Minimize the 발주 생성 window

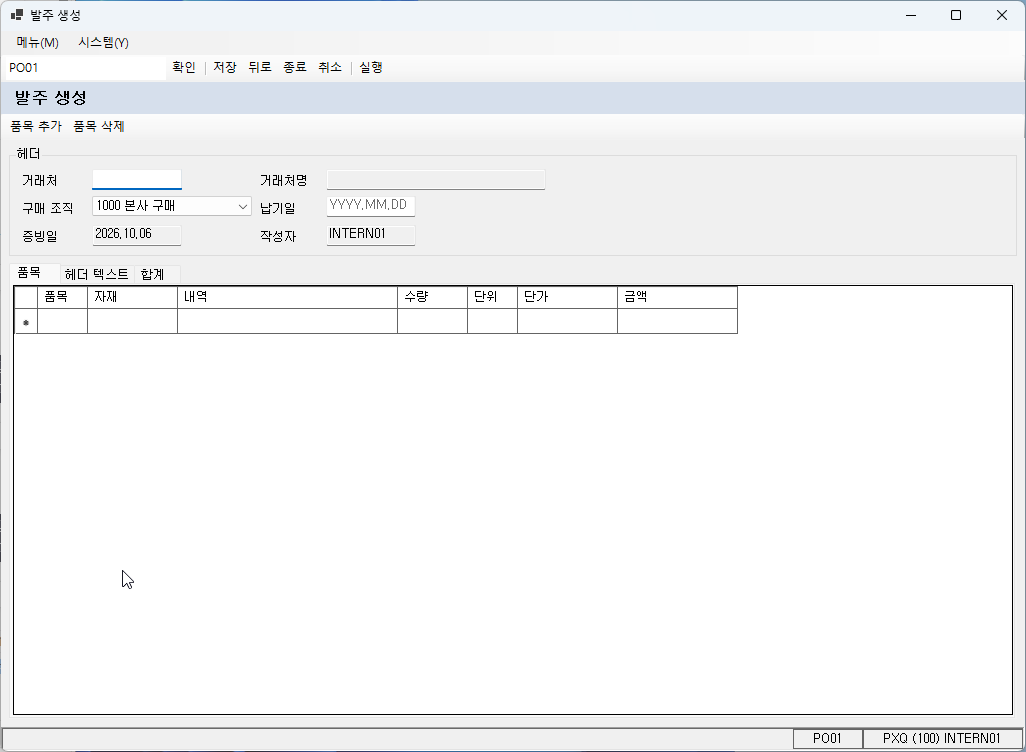point(911,15)
